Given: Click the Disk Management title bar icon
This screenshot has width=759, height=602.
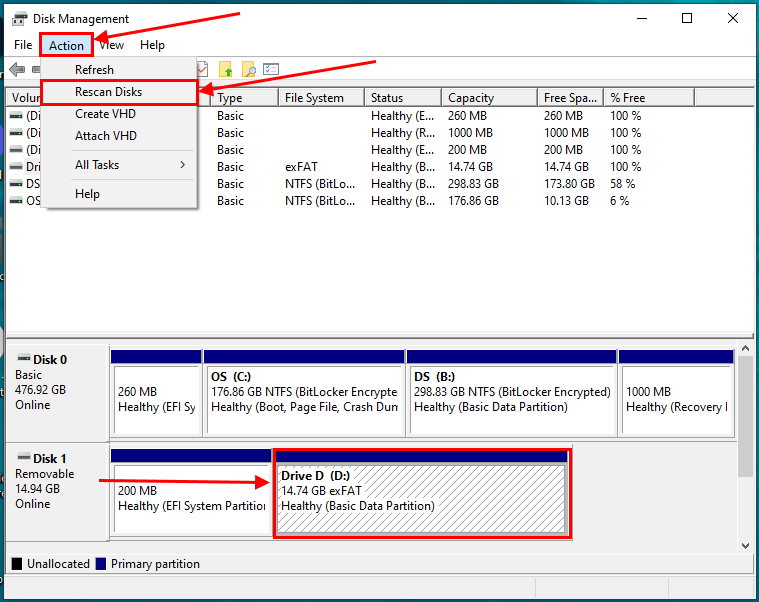Looking at the screenshot, I should (x=20, y=19).
